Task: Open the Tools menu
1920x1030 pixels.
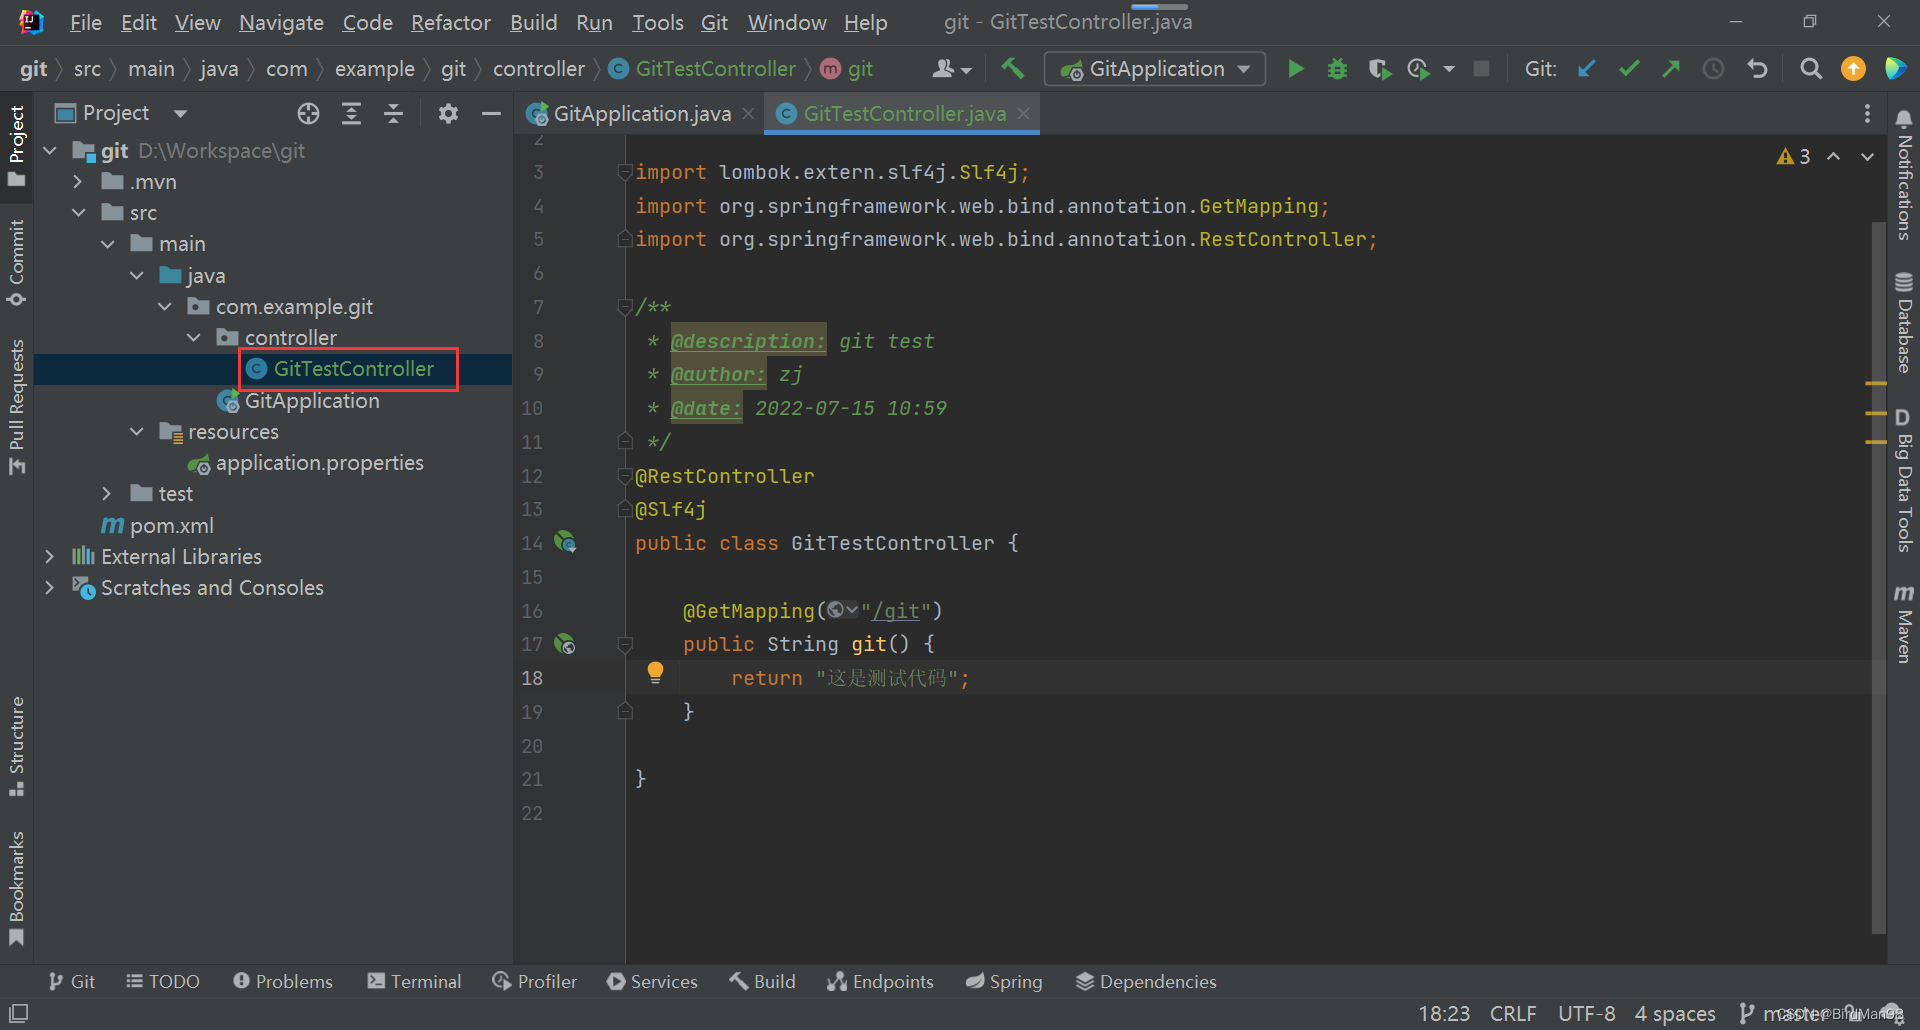Action: pyautogui.click(x=658, y=22)
